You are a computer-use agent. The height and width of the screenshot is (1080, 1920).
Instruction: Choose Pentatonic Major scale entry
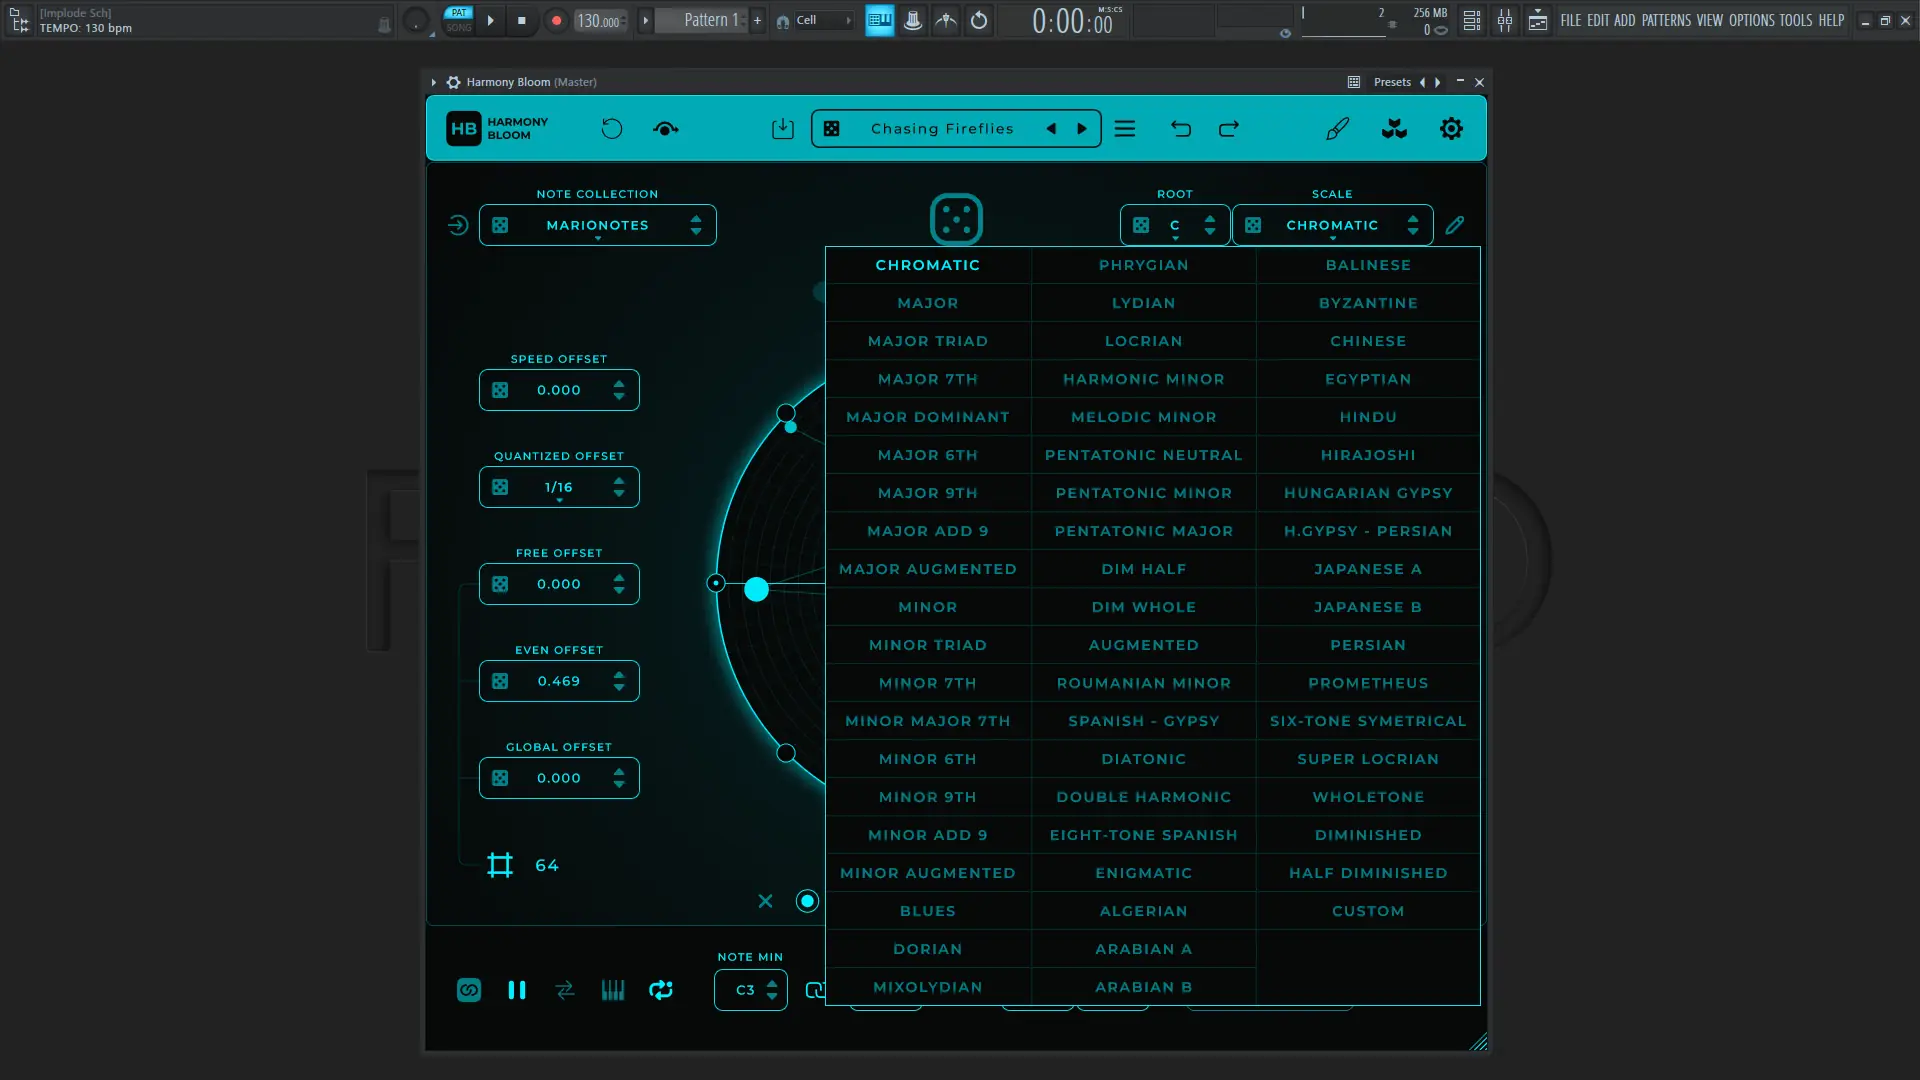[1143, 531]
